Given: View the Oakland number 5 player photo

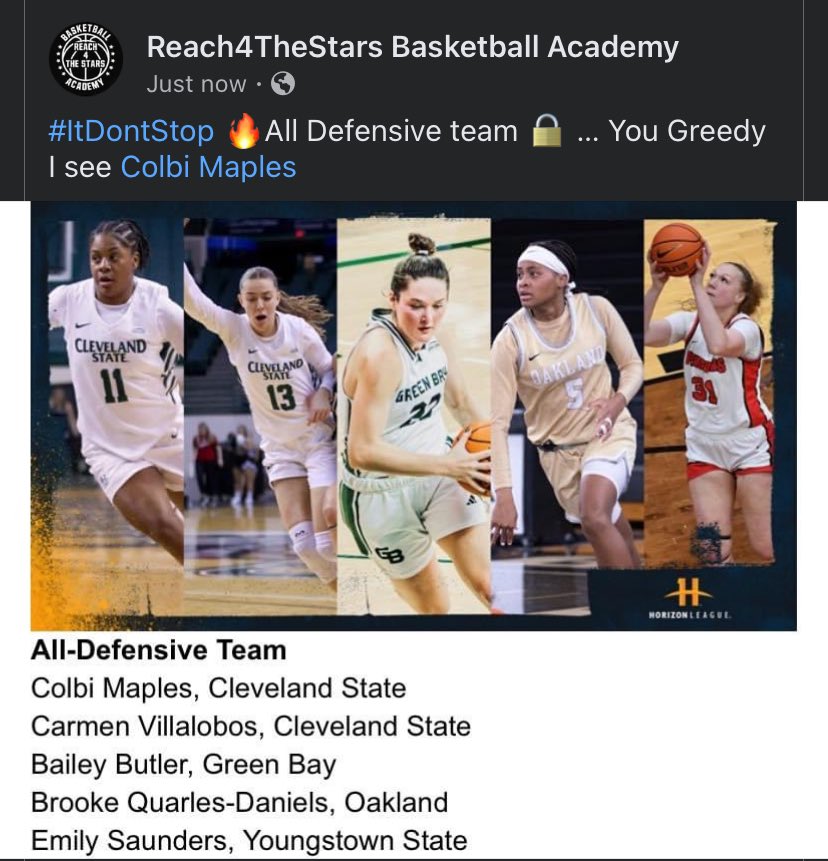Looking at the screenshot, I should [x=567, y=394].
